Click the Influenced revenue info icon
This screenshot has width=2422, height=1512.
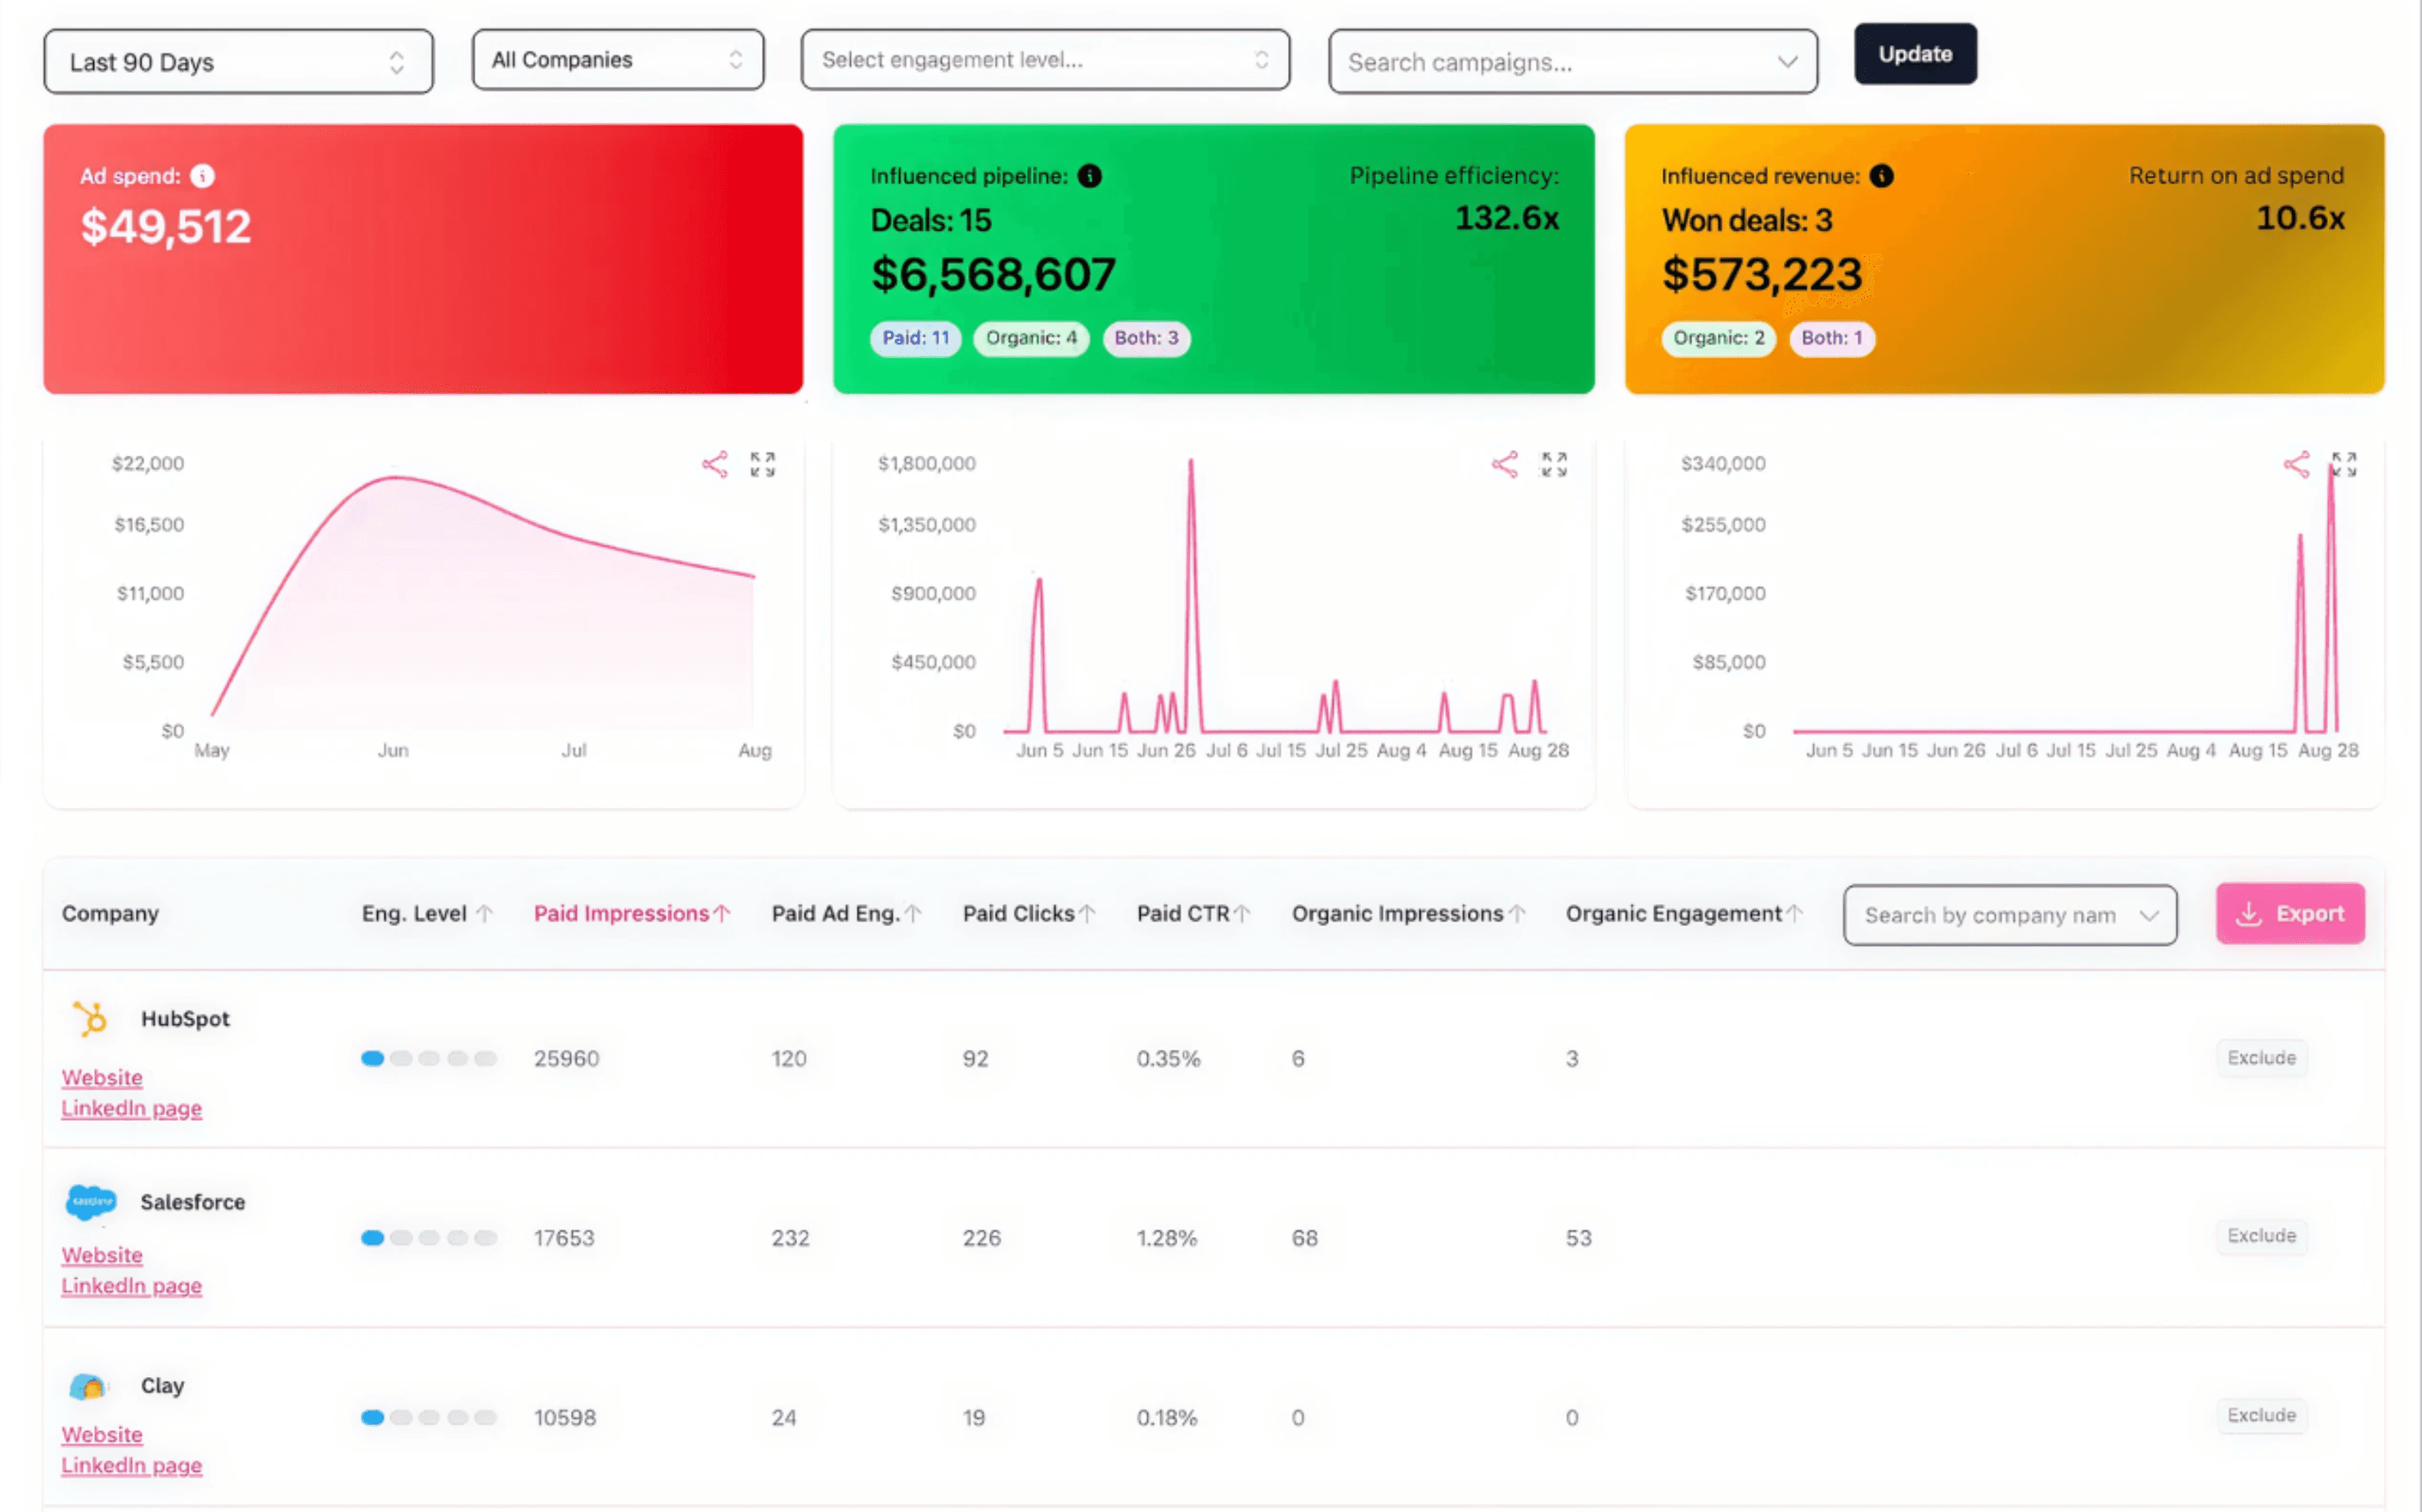[1881, 176]
